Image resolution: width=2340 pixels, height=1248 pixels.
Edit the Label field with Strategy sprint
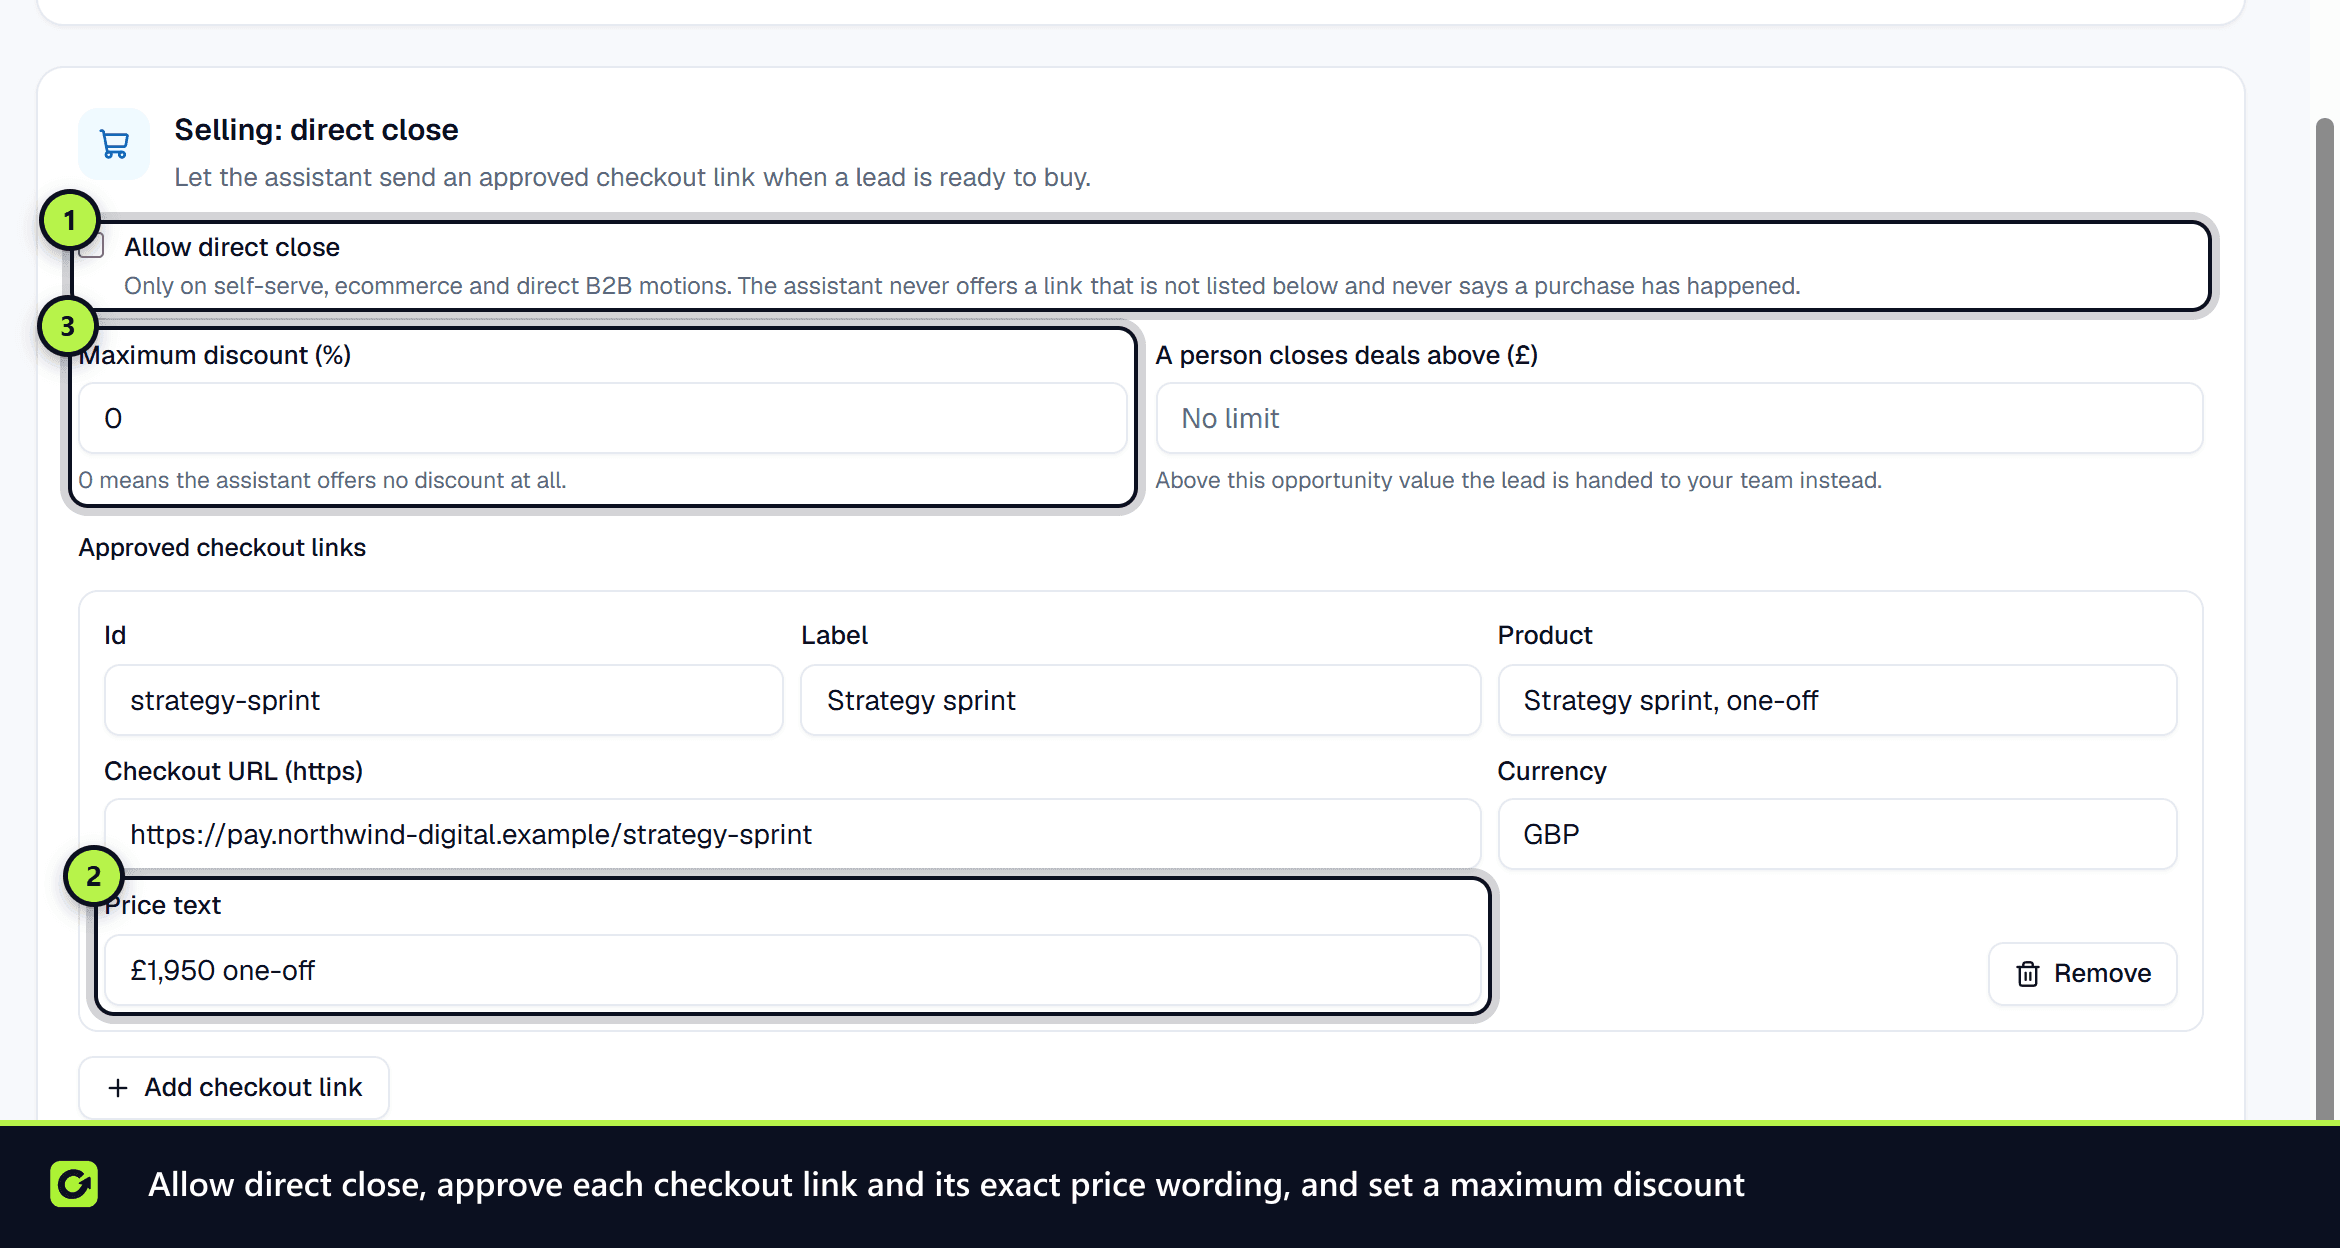(1140, 700)
